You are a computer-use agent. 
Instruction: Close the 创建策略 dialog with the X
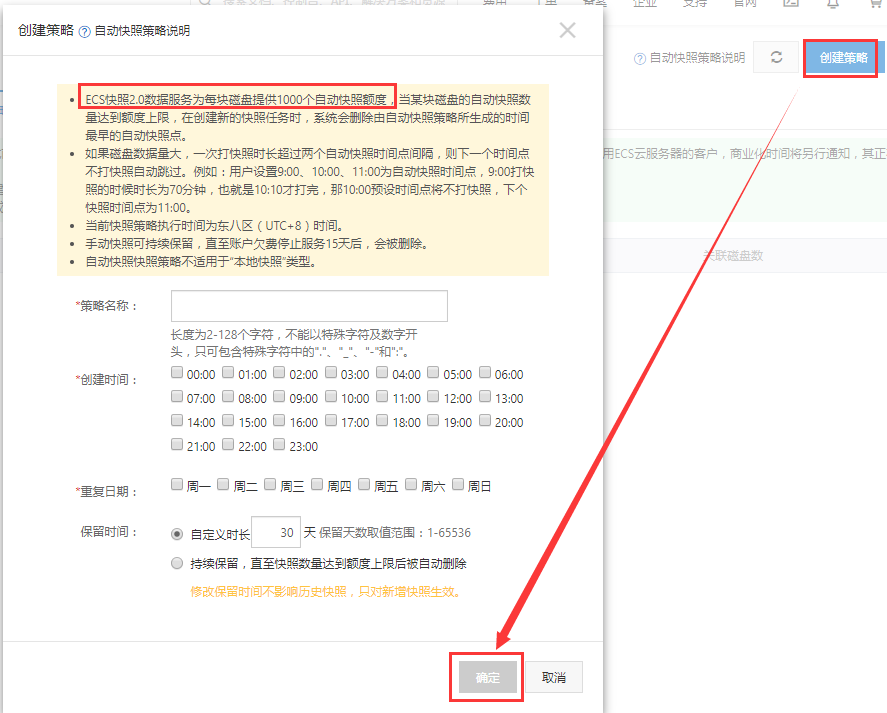point(567,30)
